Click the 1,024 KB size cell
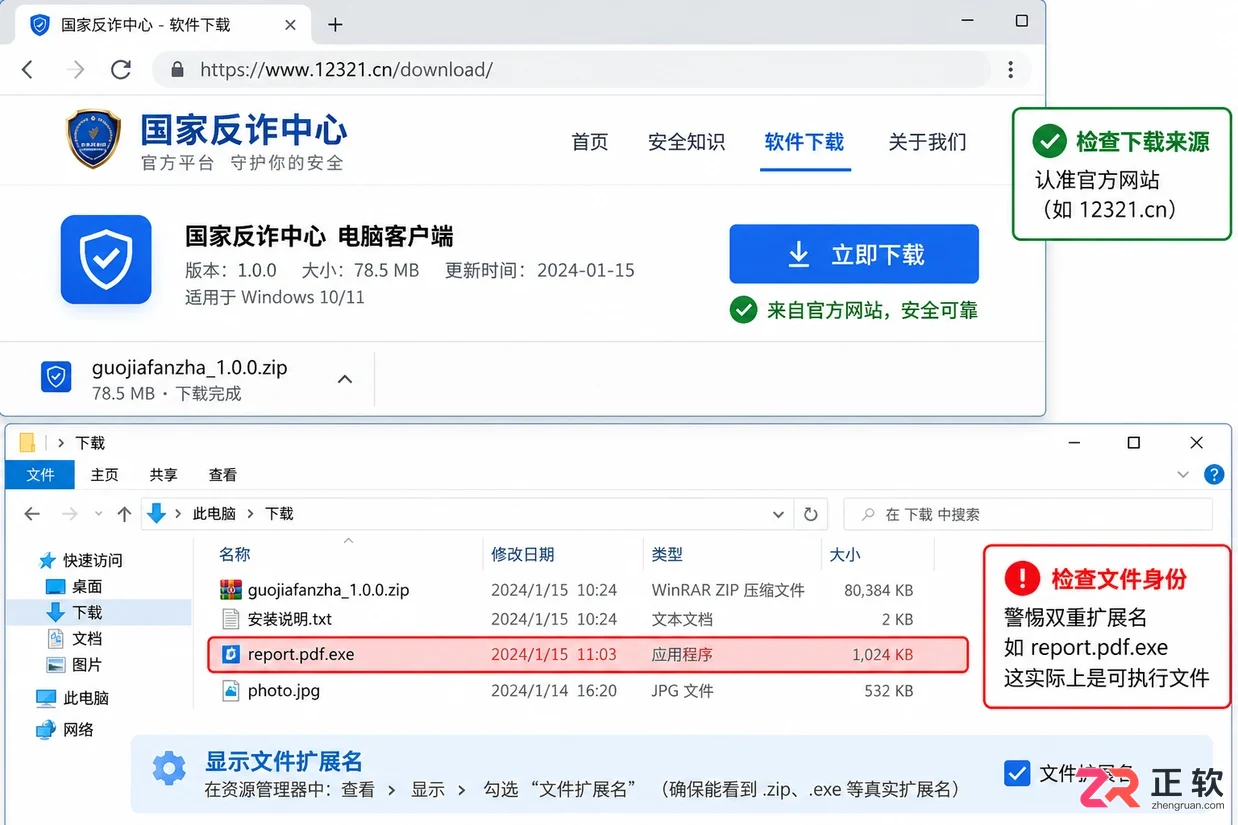The height and width of the screenshot is (825, 1238). (882, 655)
